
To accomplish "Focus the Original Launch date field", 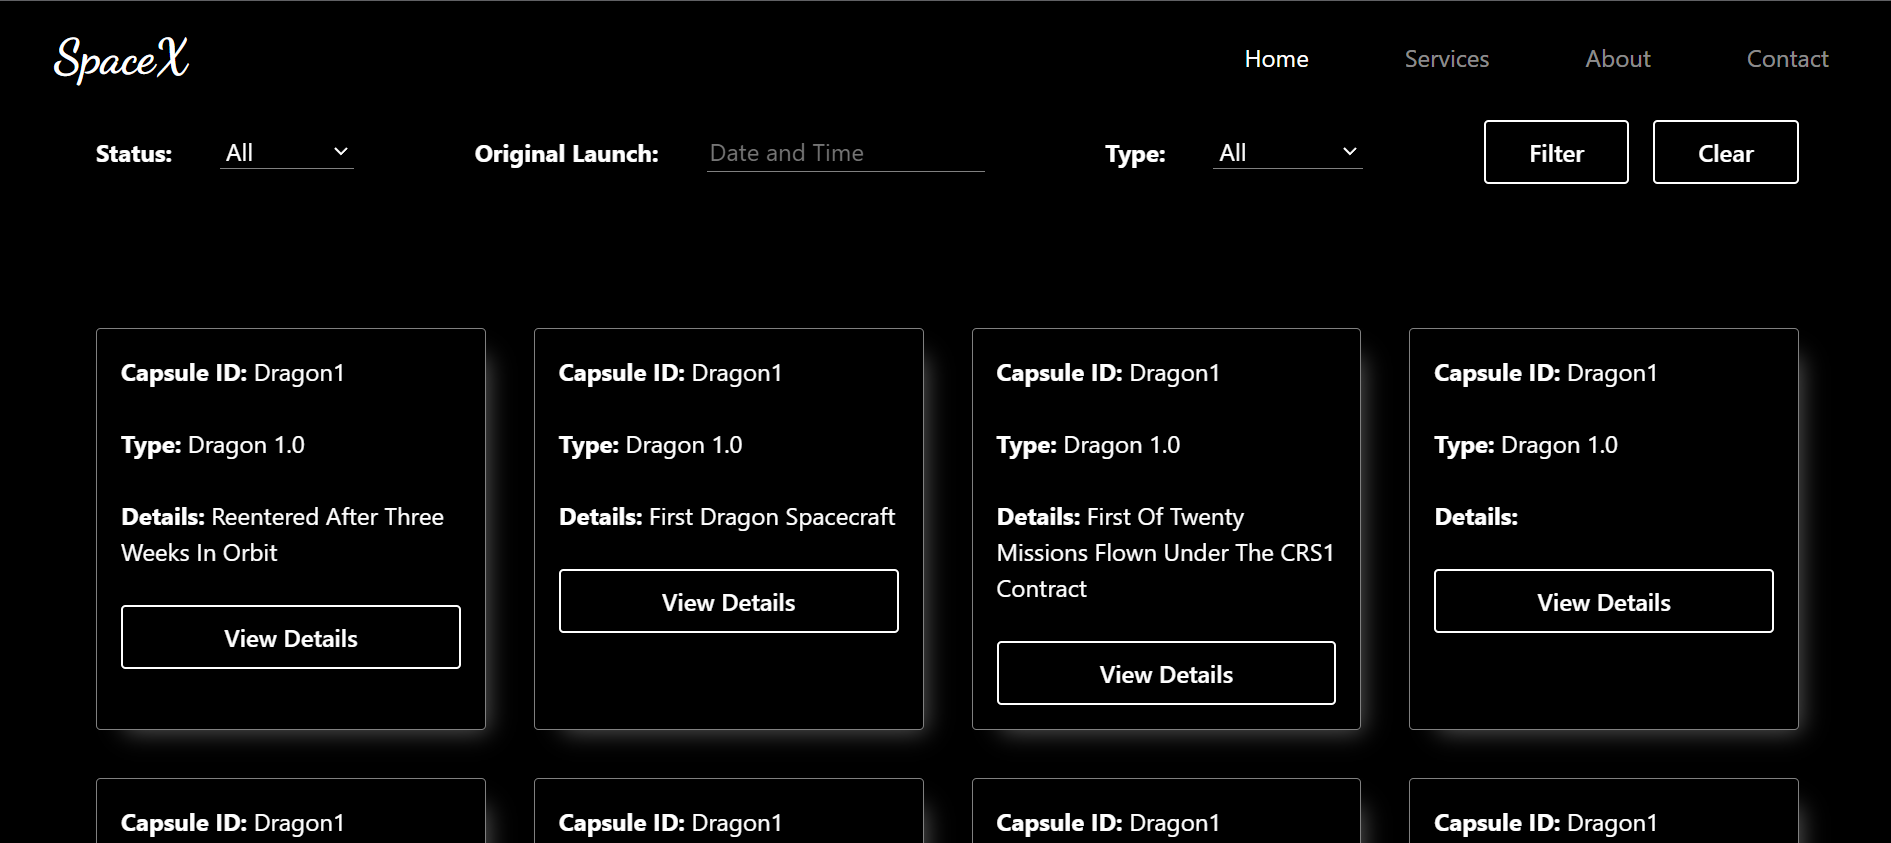I will point(846,153).
